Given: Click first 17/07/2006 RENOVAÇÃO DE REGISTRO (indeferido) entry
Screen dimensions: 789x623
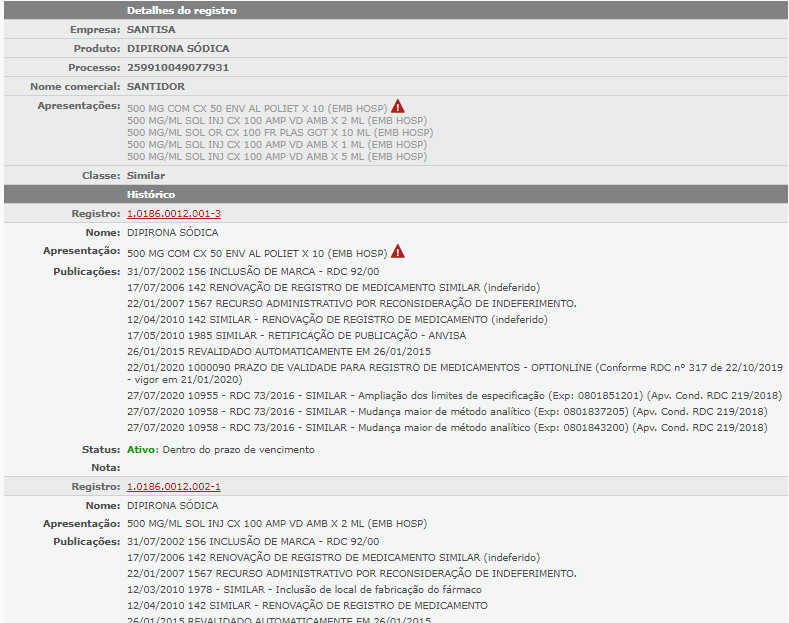Looking at the screenshot, I should [334, 288].
